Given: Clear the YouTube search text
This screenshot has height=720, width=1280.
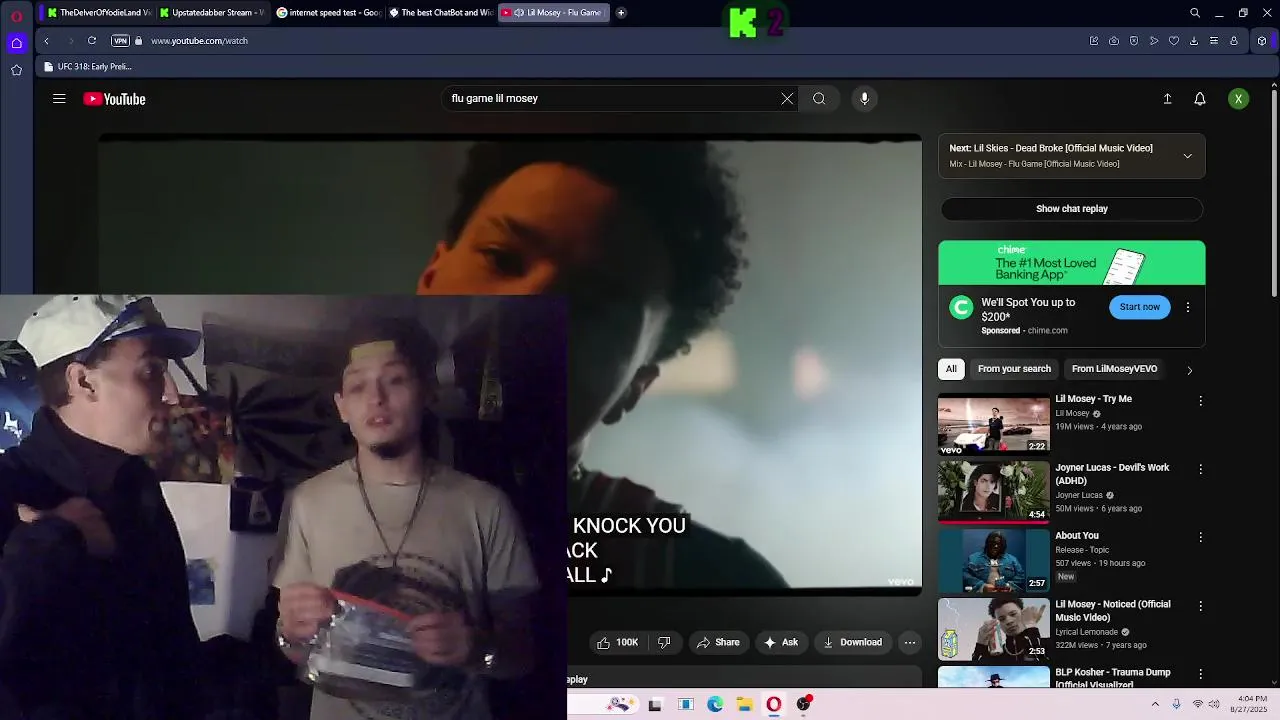Looking at the screenshot, I should pos(787,99).
